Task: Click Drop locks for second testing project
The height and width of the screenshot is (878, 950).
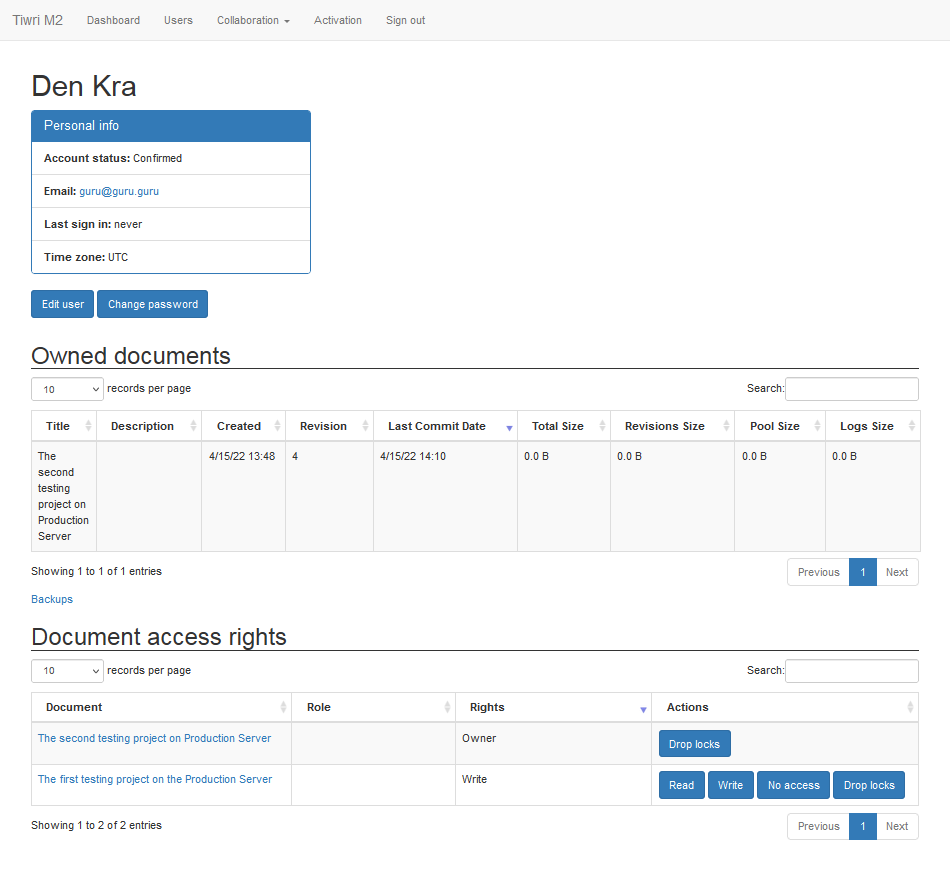Action: click(x=694, y=744)
